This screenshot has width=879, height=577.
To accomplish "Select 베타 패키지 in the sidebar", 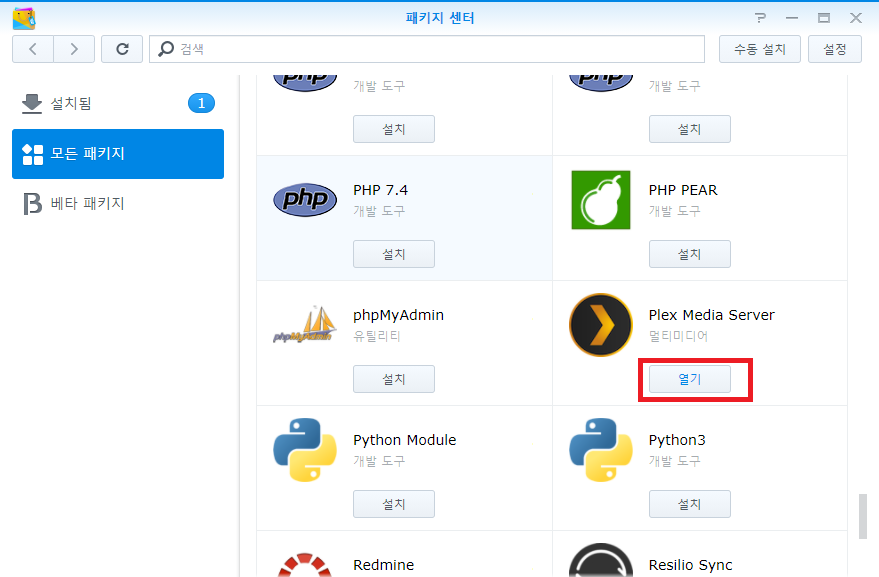I will [x=118, y=204].
